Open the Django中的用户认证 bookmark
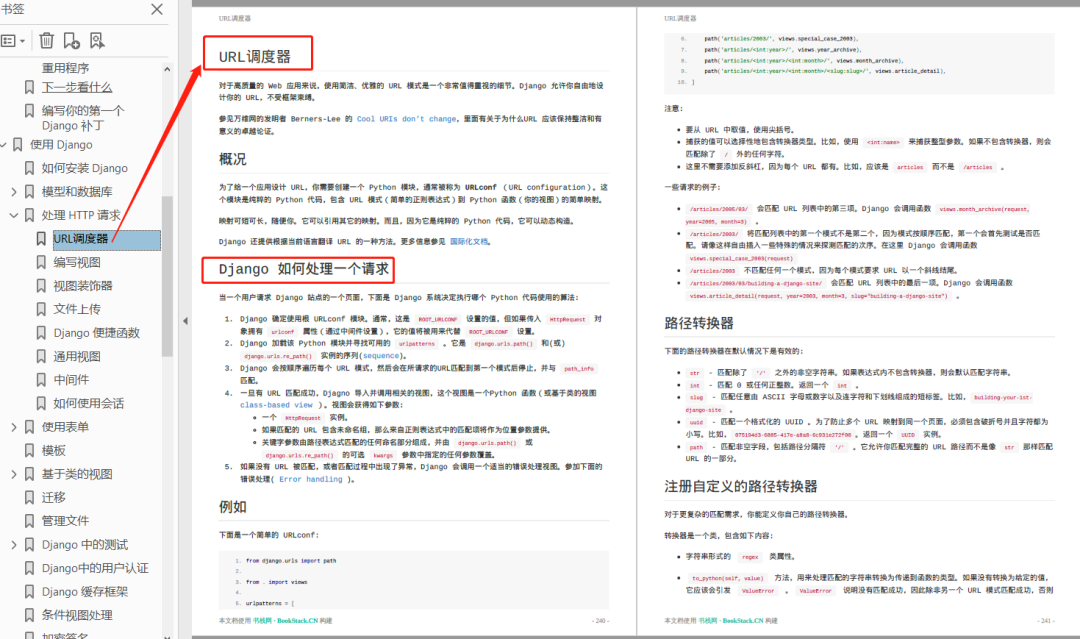This screenshot has height=639, width=1080. 95,568
